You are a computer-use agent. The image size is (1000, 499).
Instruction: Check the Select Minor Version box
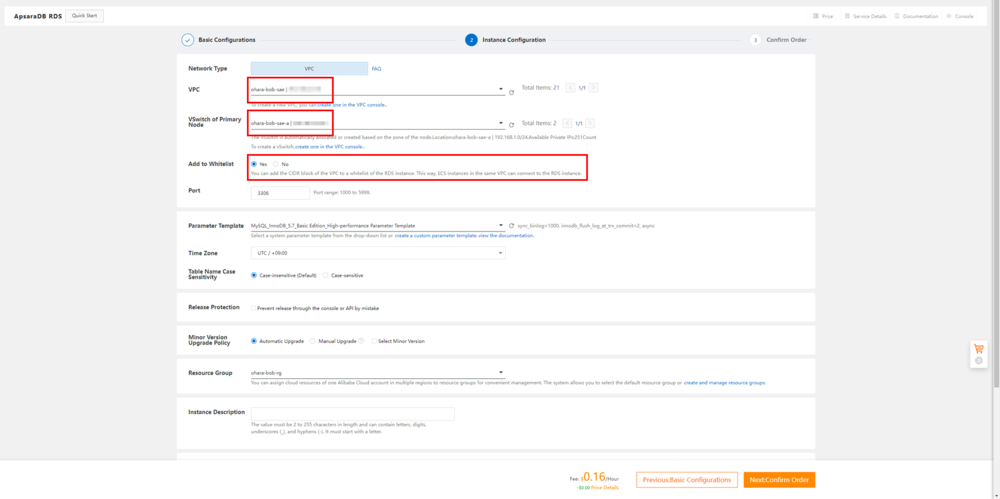tap(374, 341)
